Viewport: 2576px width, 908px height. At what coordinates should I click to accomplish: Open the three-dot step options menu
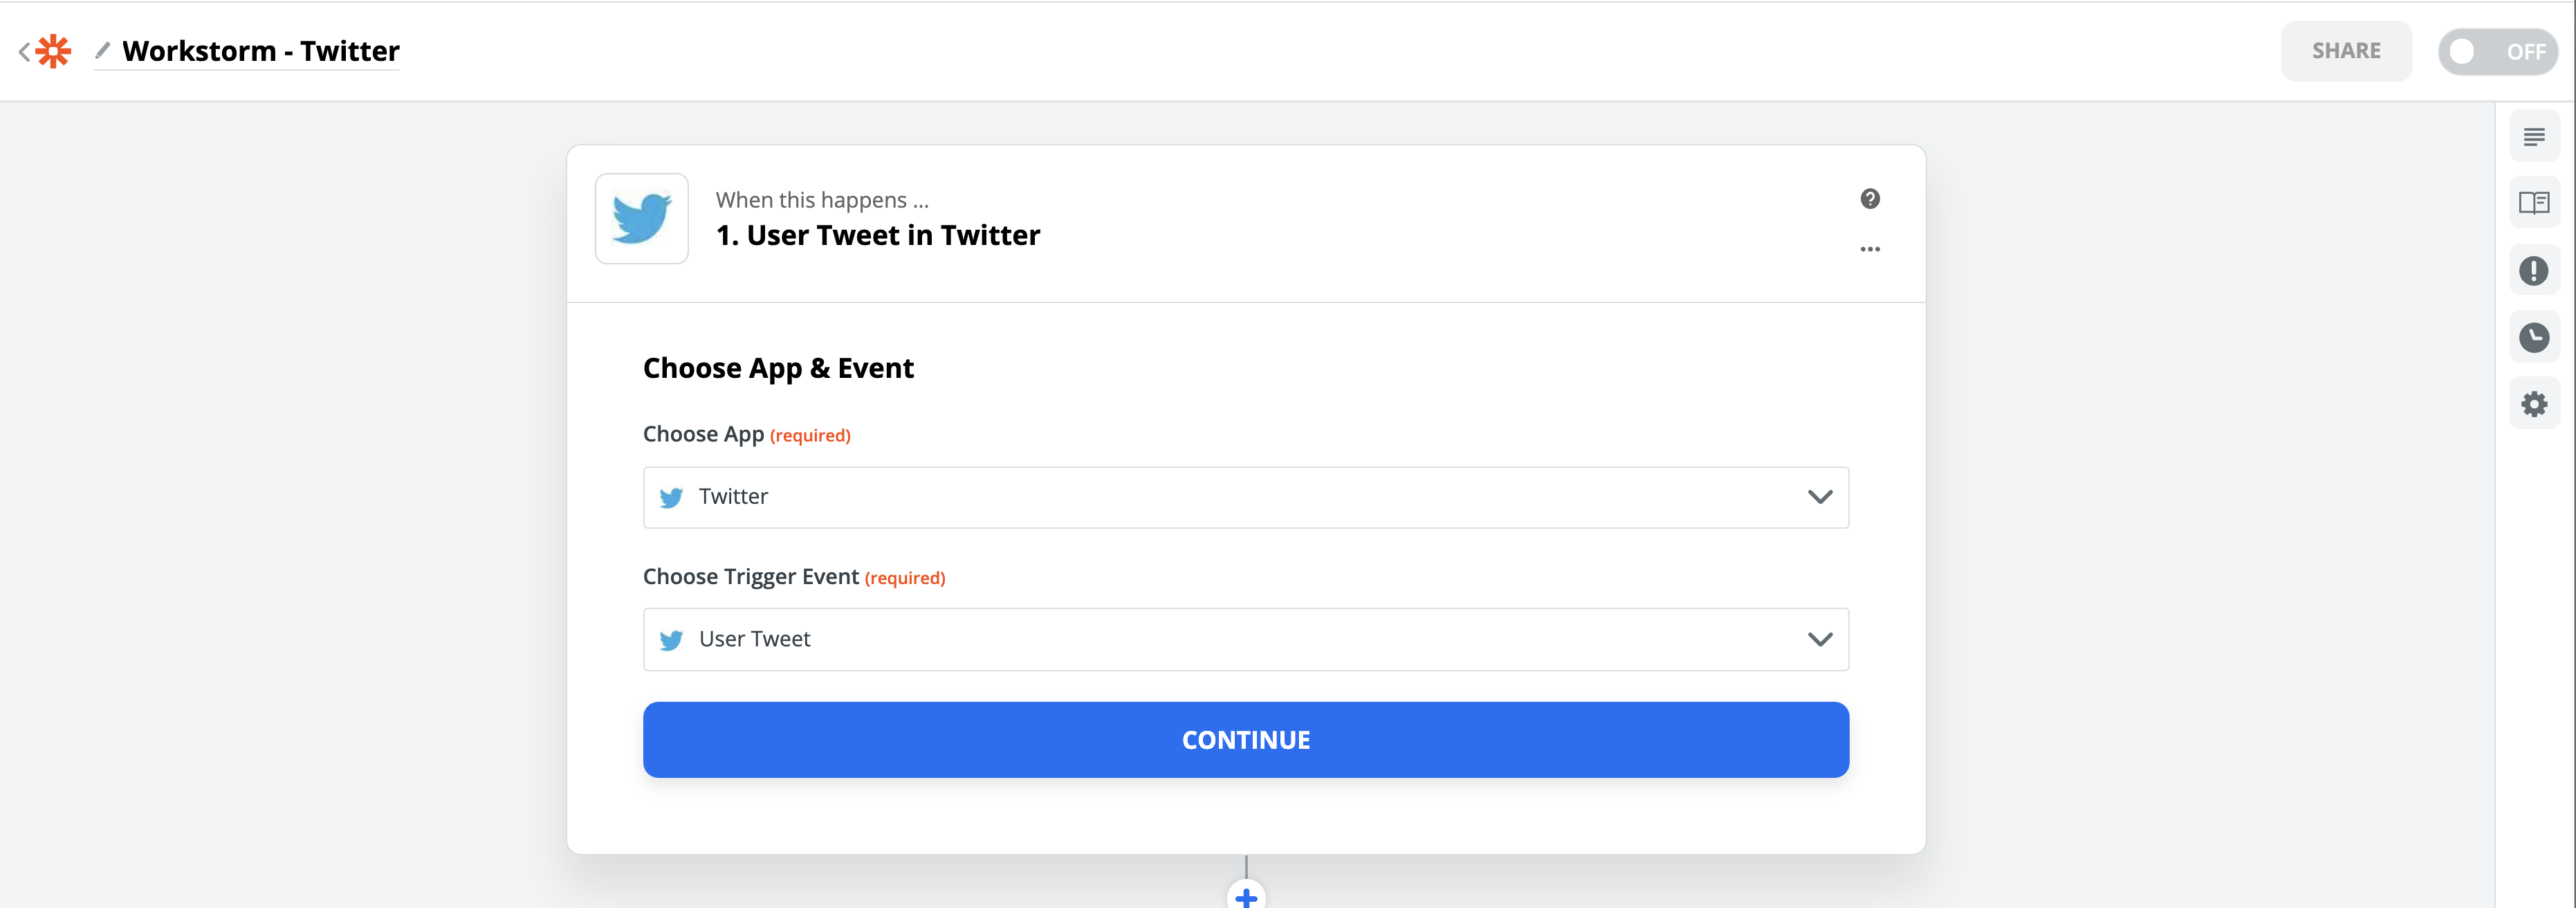1869,249
